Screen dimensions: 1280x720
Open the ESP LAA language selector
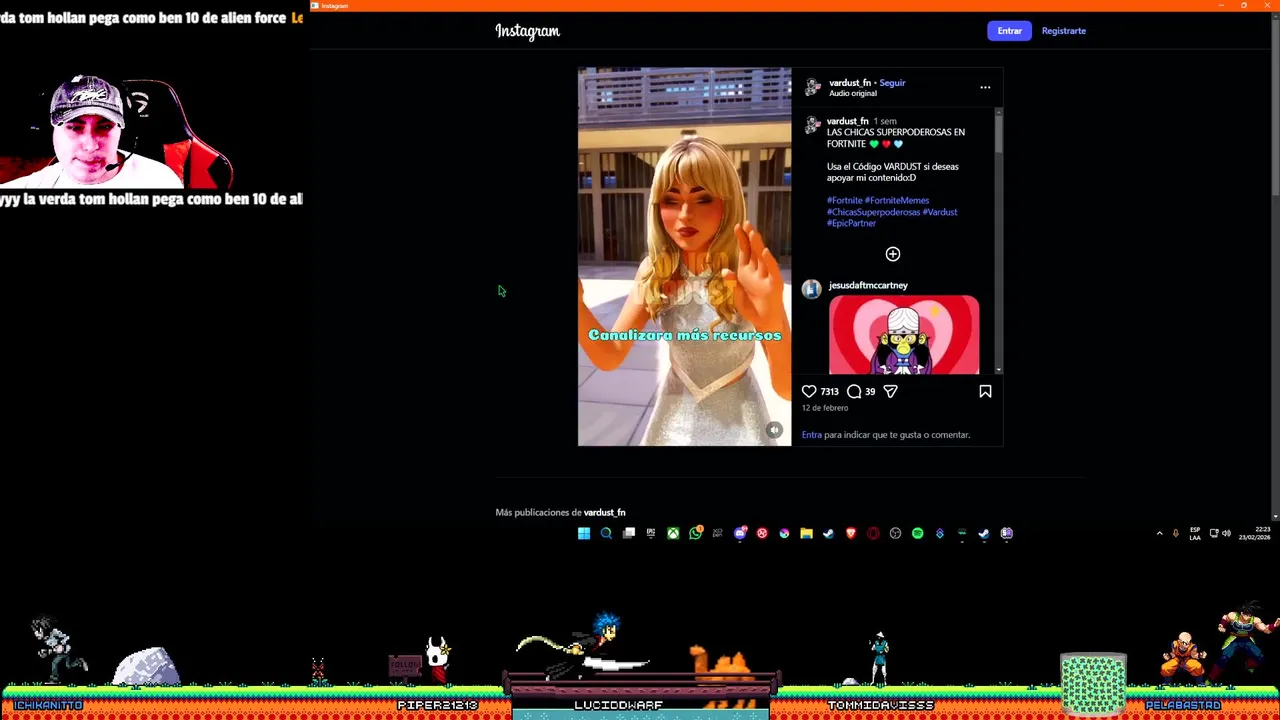1195,534
